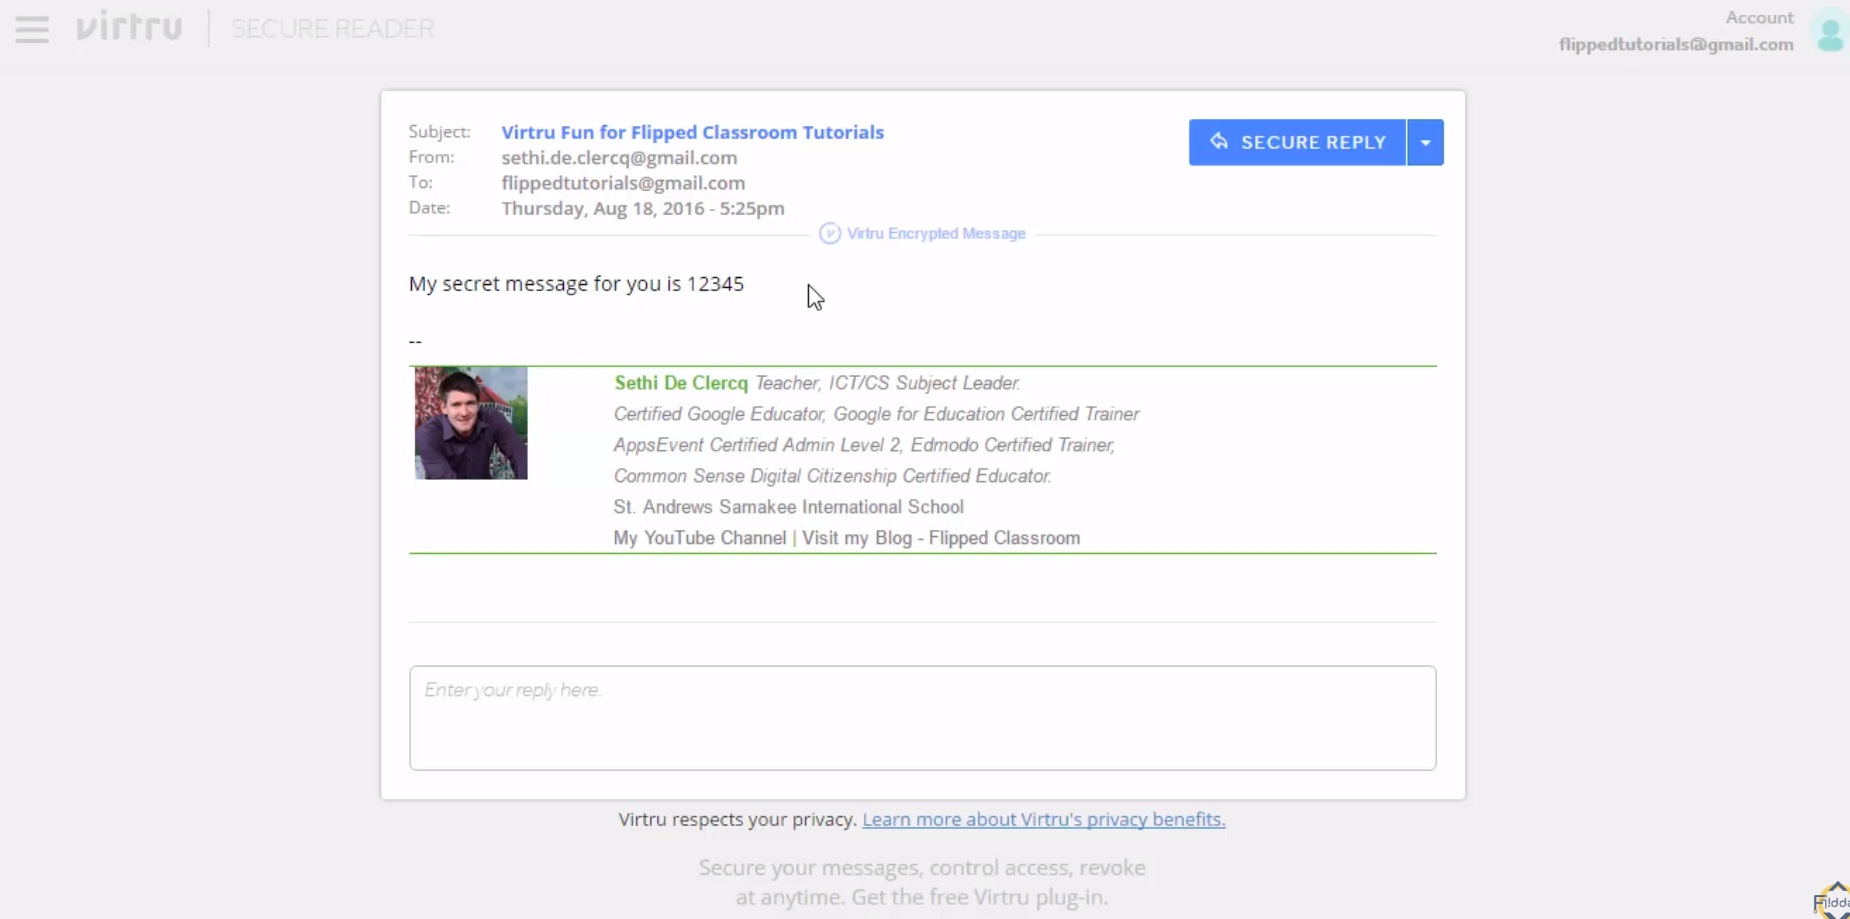Click the Fiddler overlay icon at corner
Image resolution: width=1850 pixels, height=919 pixels.
(1834, 900)
